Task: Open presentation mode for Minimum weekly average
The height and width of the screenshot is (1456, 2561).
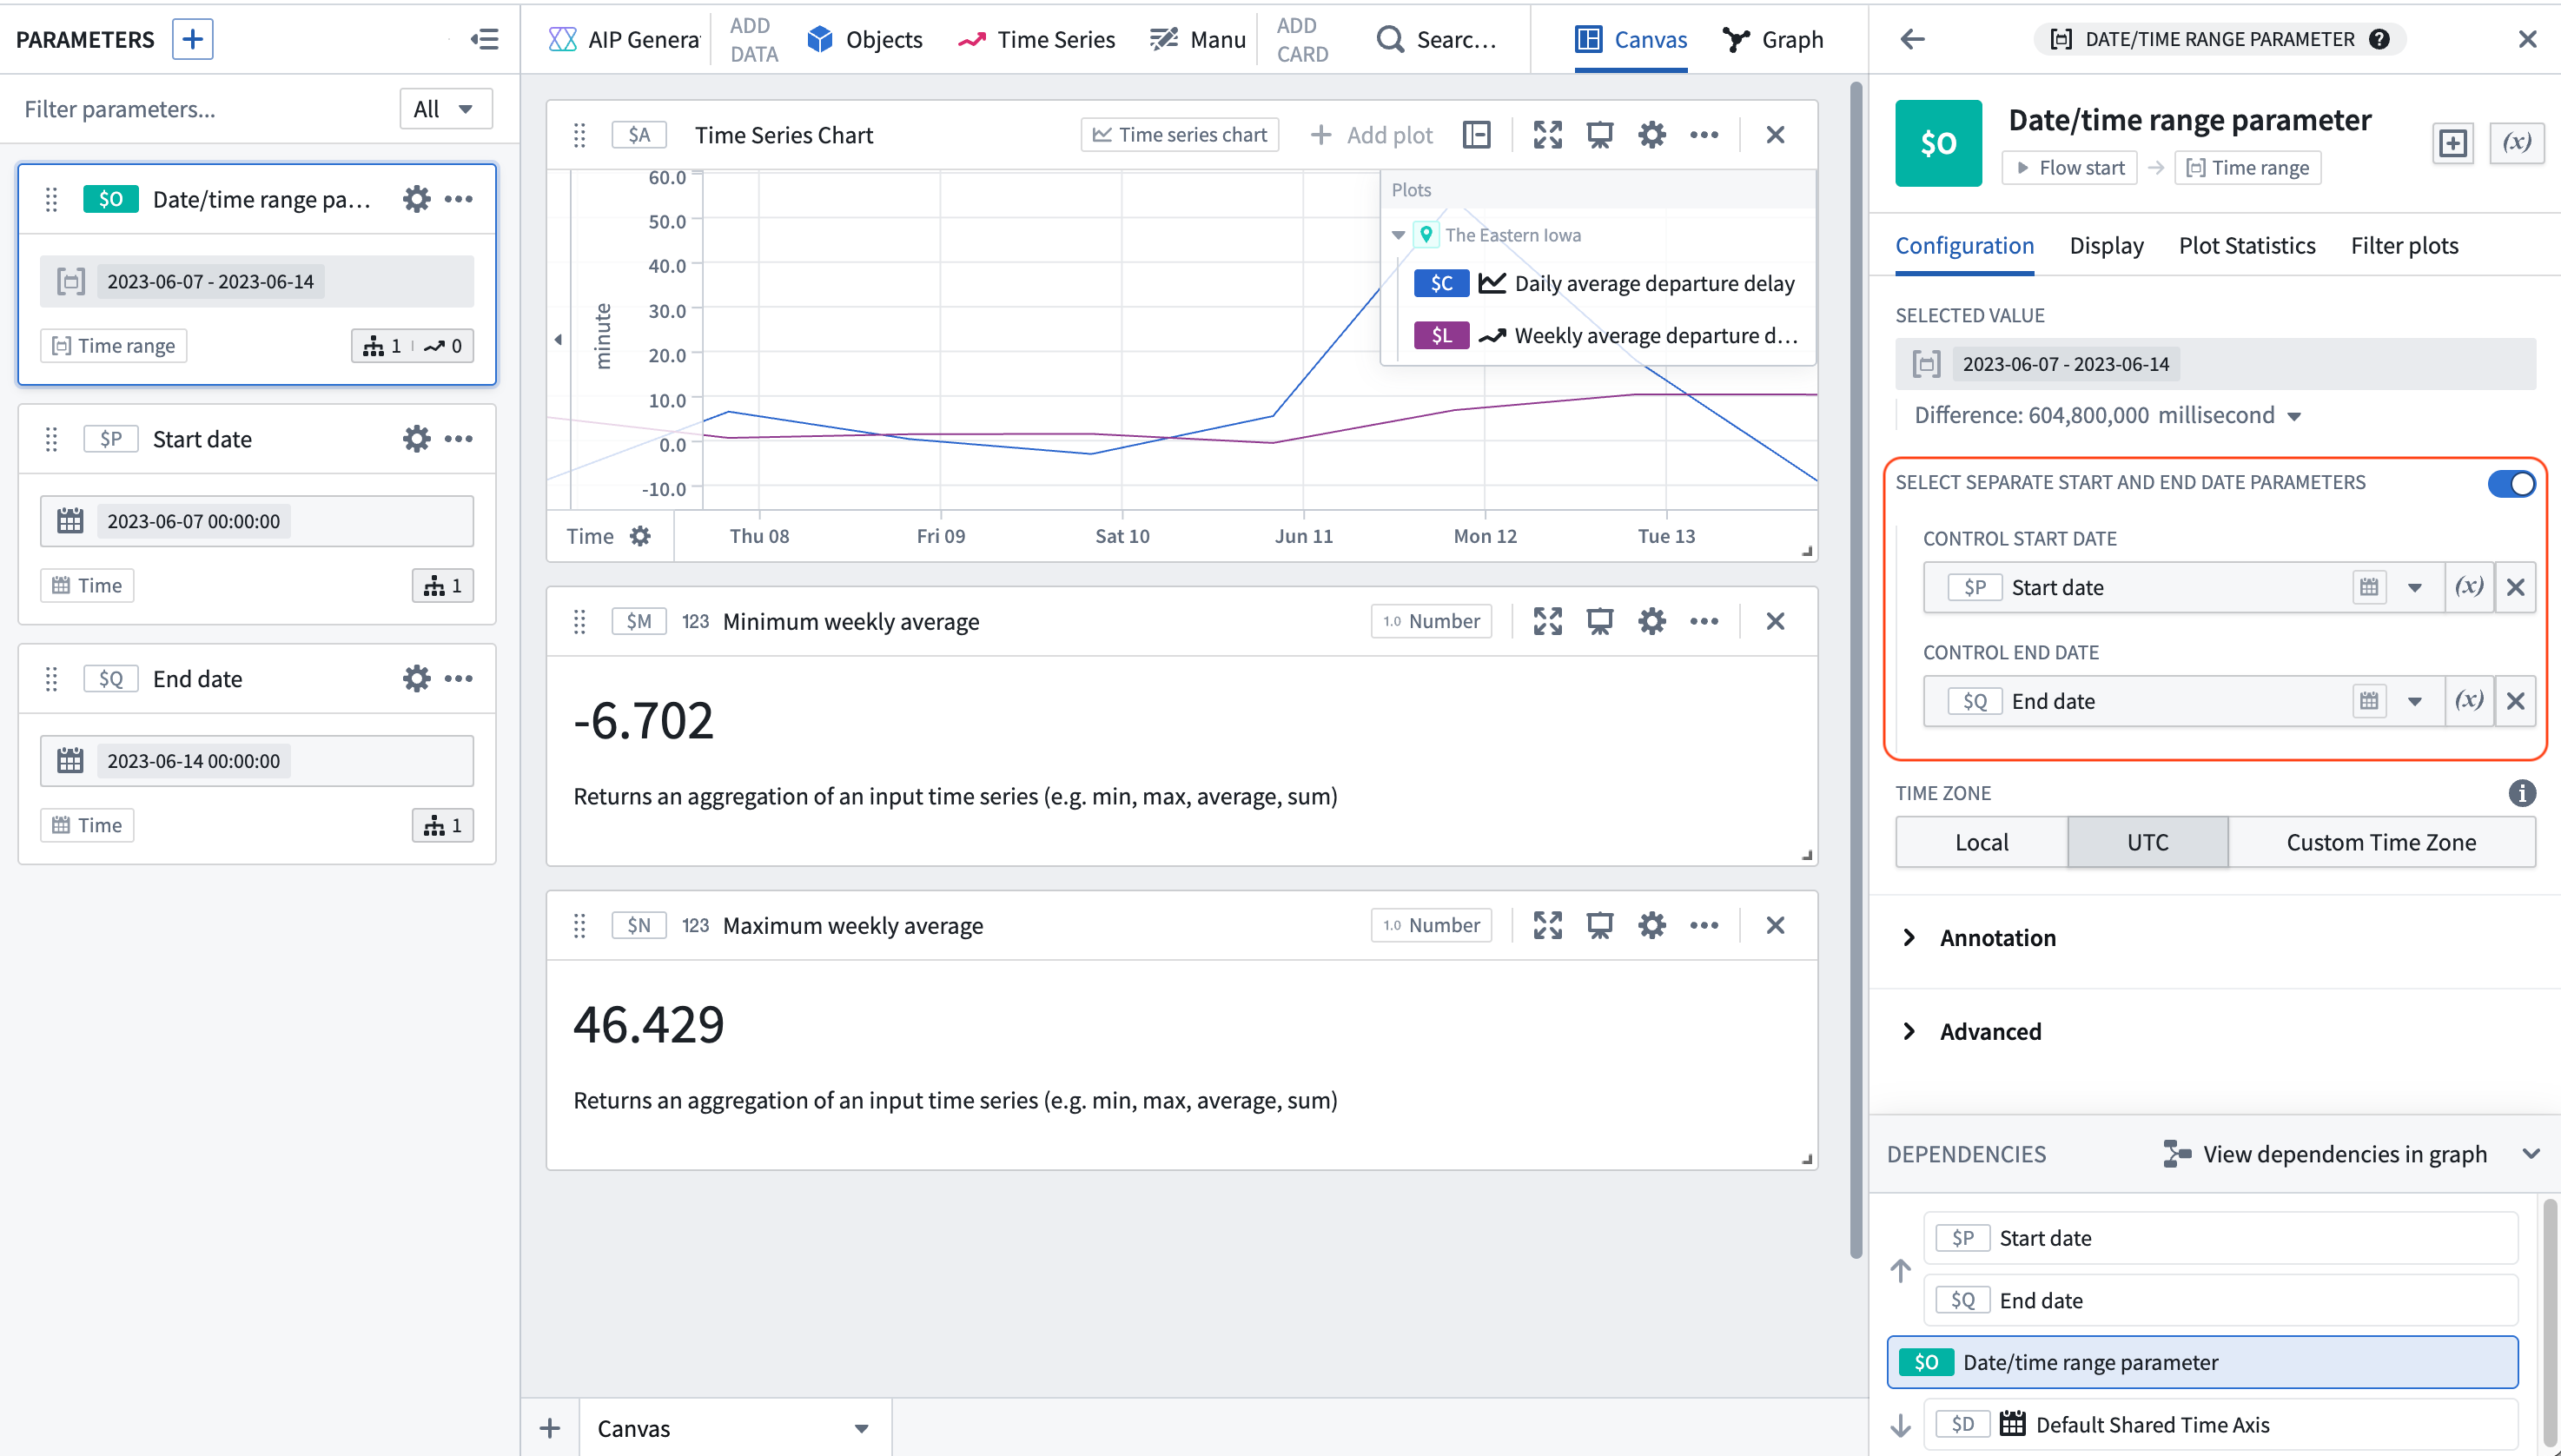Action: tap(1599, 621)
